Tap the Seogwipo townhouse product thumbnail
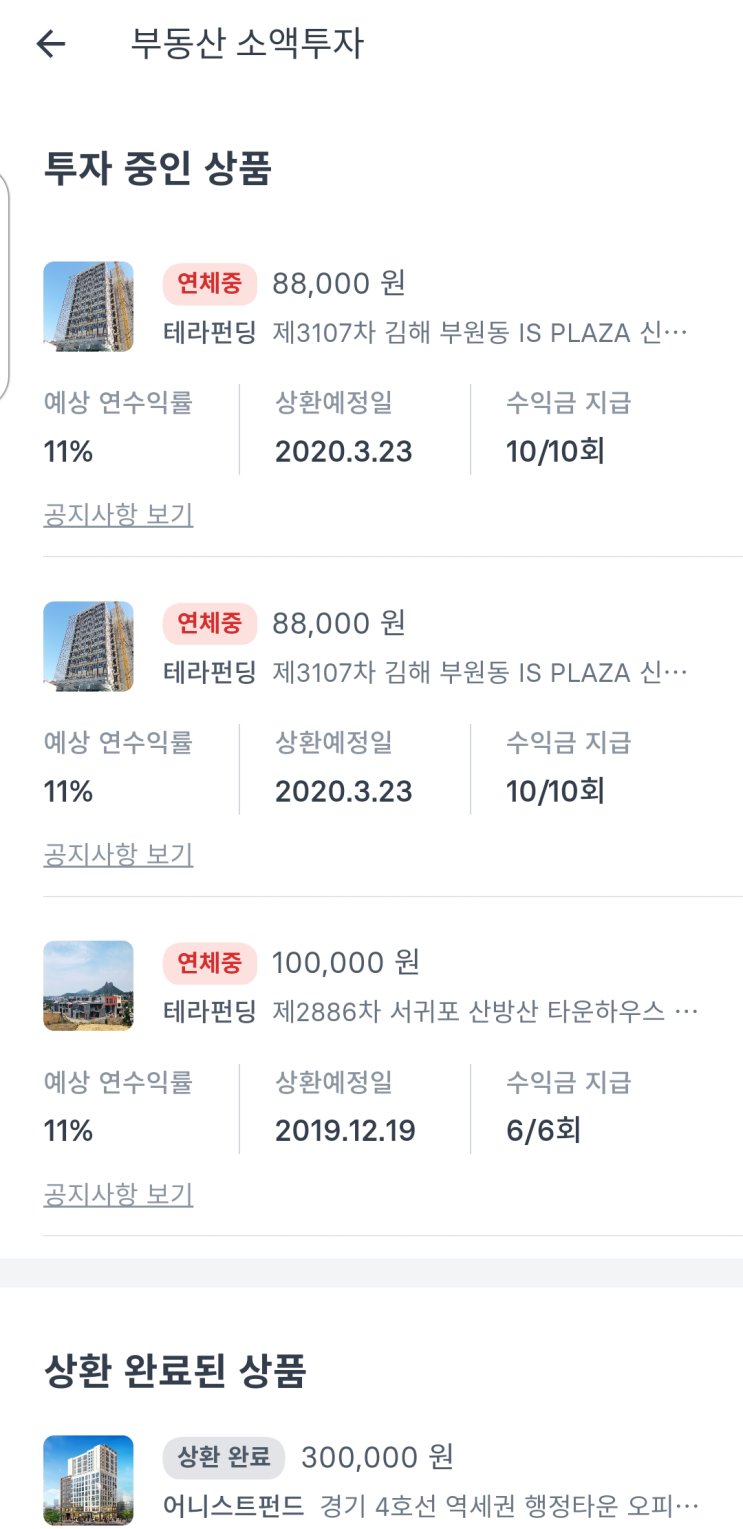Viewport: 743px width, 1529px height. 88,985
